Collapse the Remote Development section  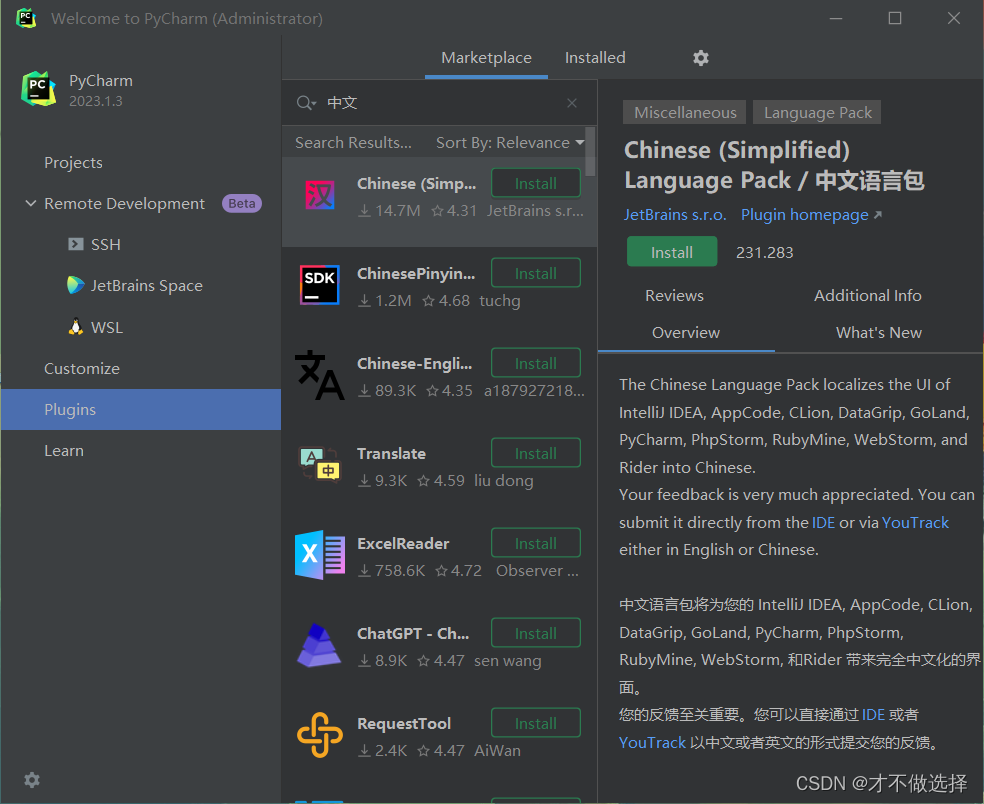(30, 203)
